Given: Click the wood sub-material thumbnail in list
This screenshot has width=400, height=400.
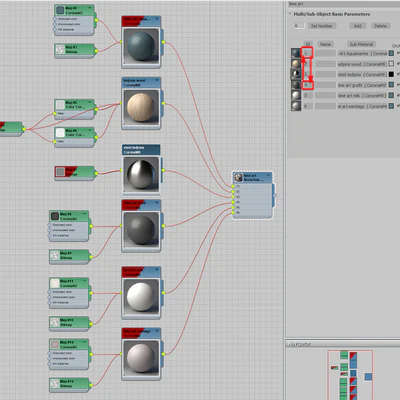Looking at the screenshot, I should click(296, 64).
